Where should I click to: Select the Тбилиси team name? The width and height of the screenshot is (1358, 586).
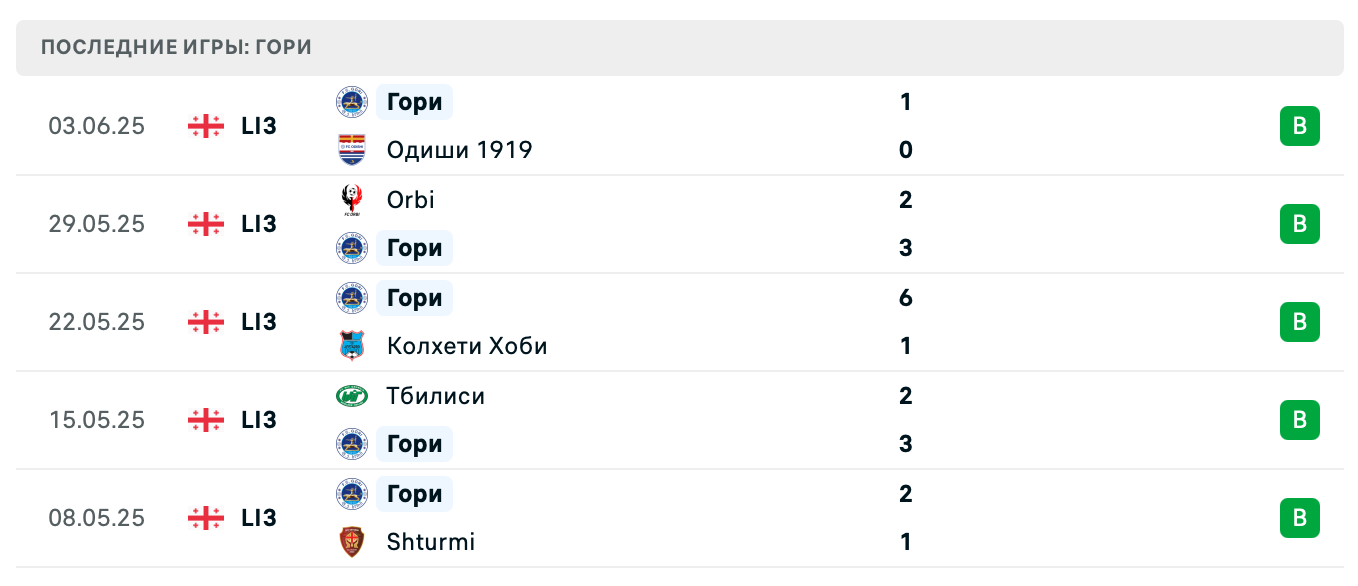[x=436, y=396]
